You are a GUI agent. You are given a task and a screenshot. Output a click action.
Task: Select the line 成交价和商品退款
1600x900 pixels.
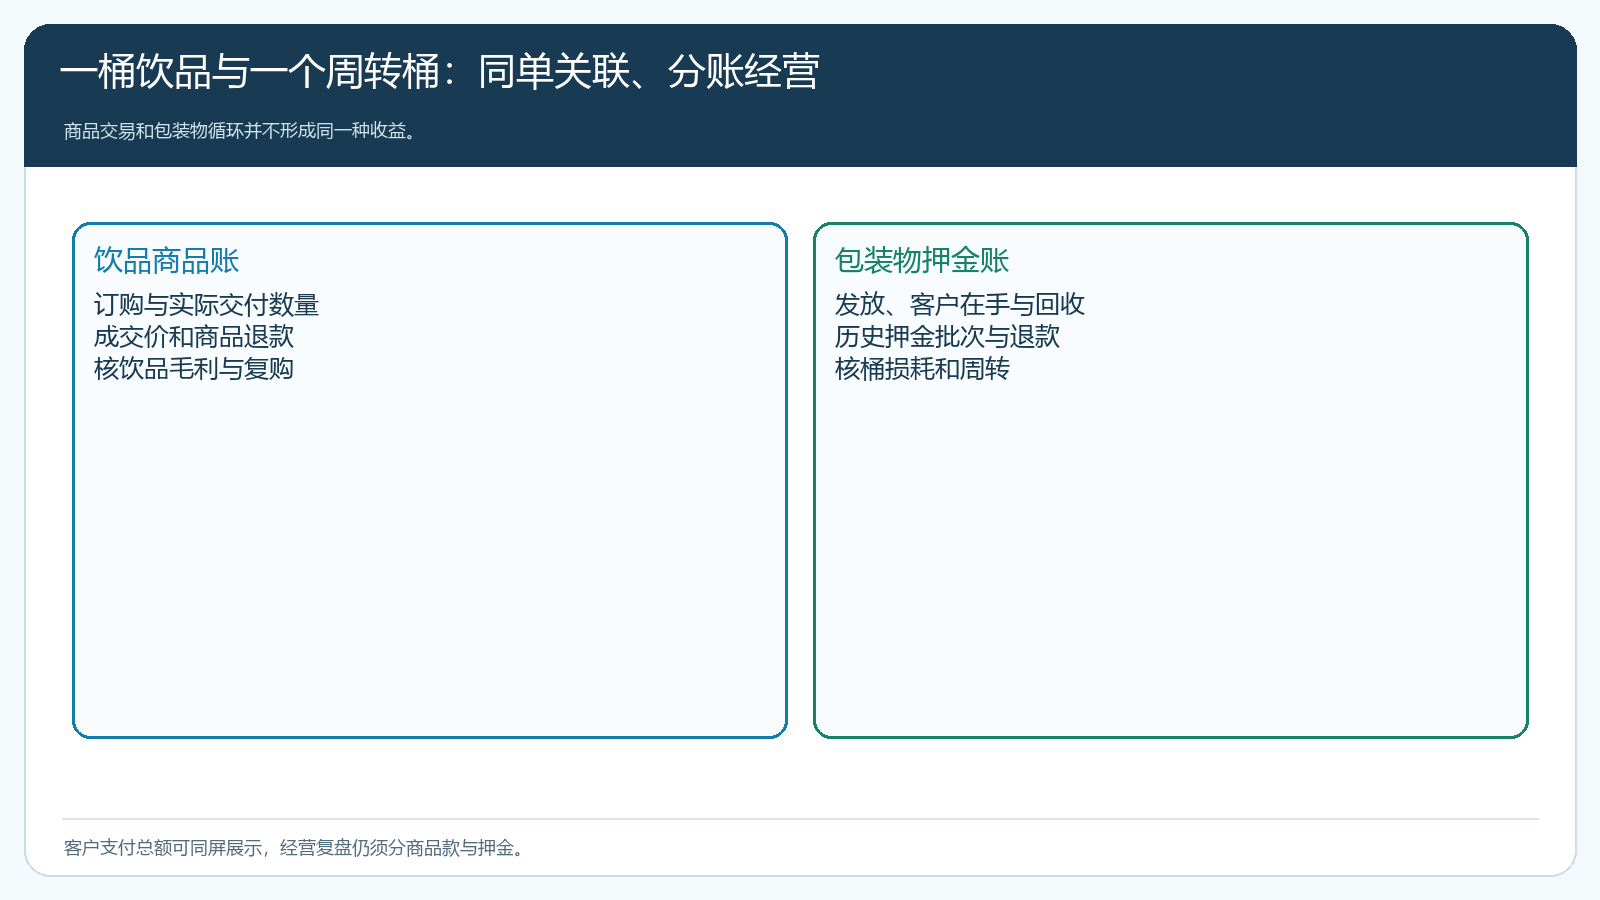click(194, 336)
